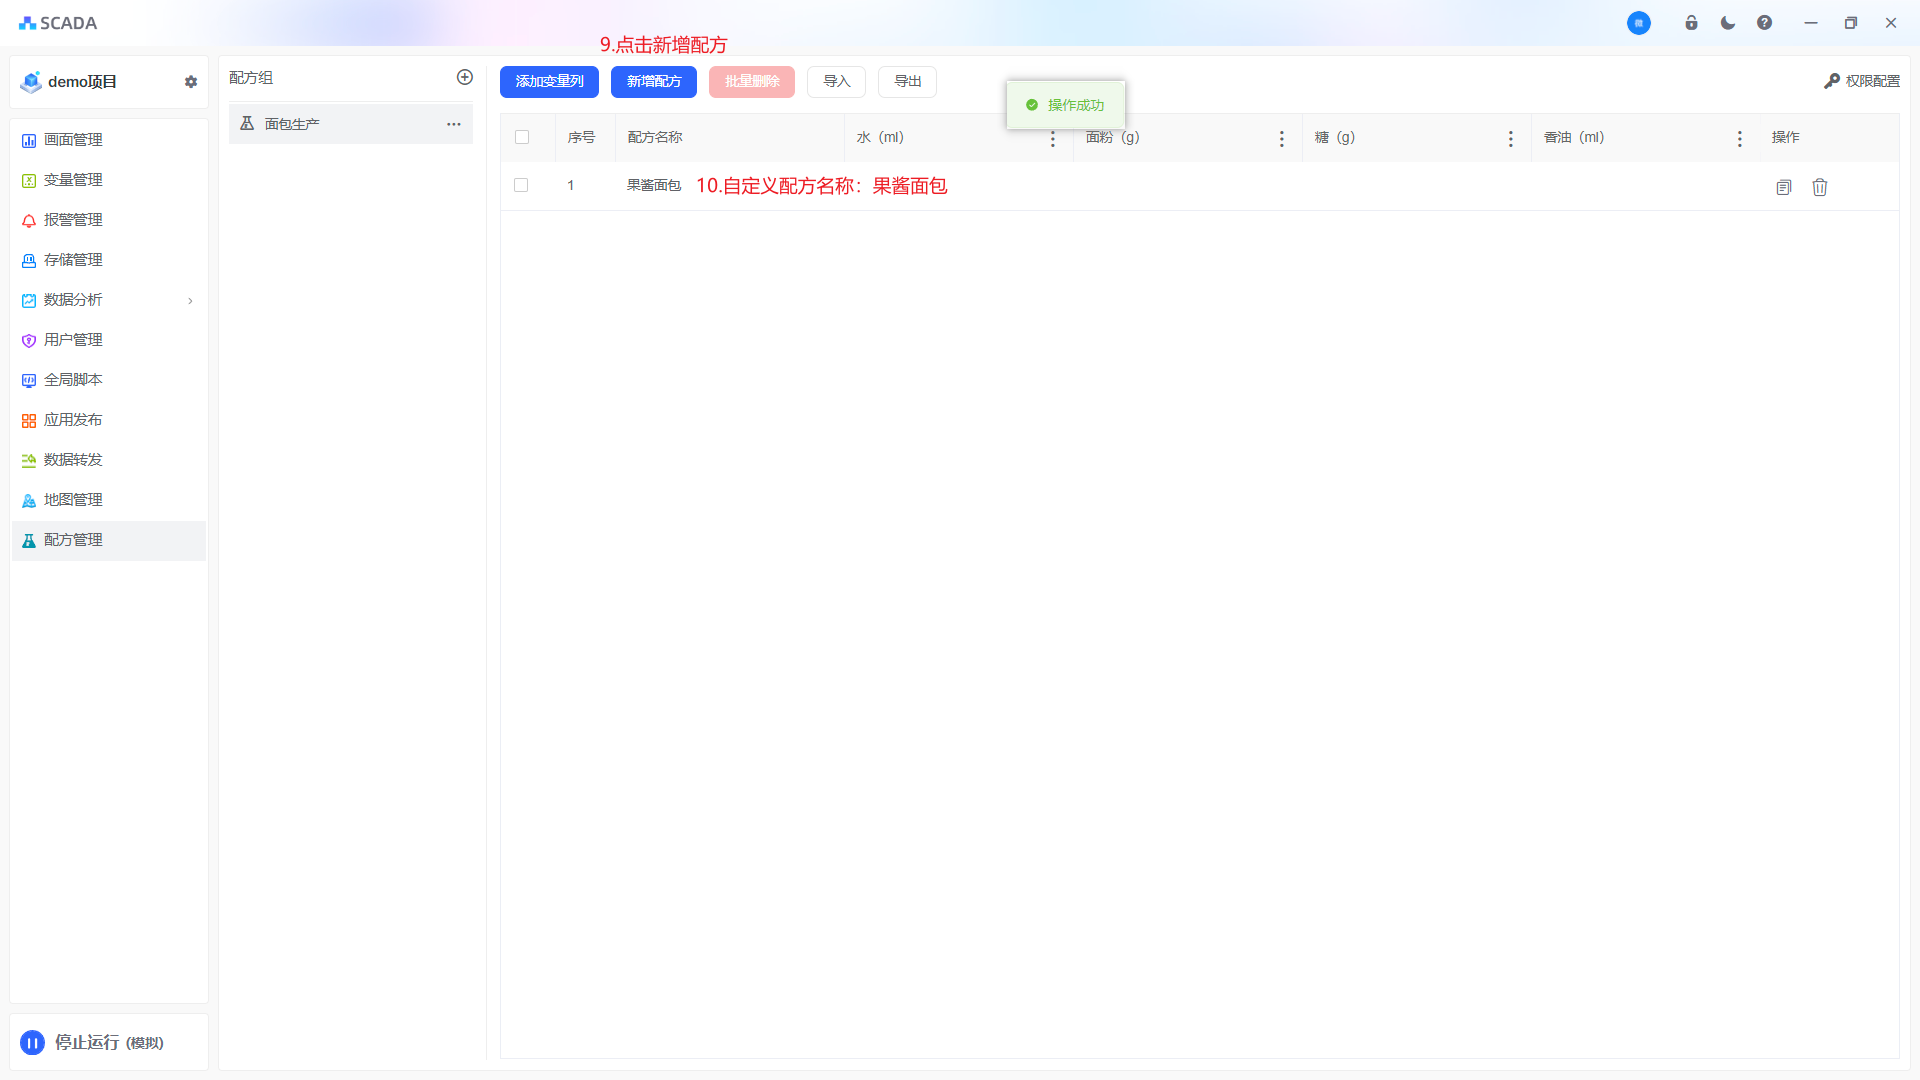Click the add recipe group plus icon

click(465, 77)
